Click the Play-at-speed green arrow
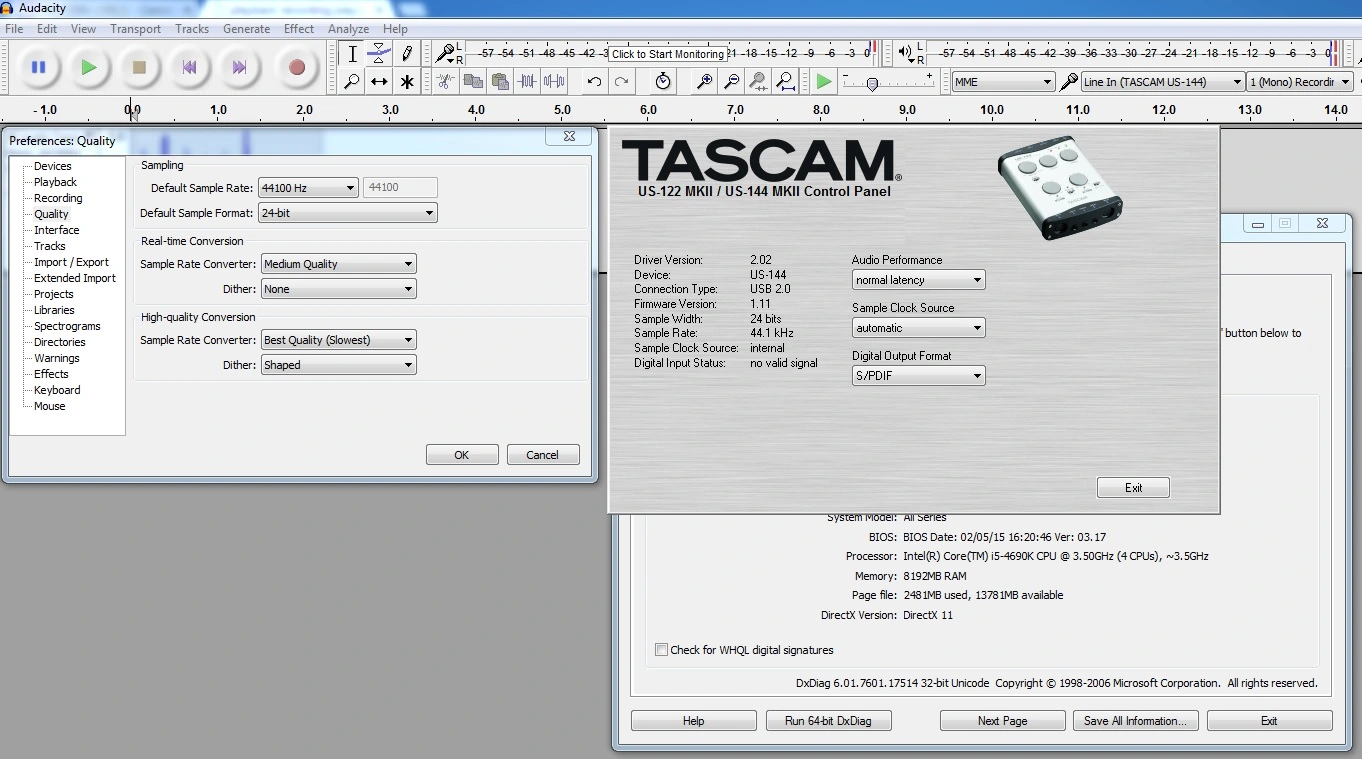The width and height of the screenshot is (1362, 759). (823, 81)
